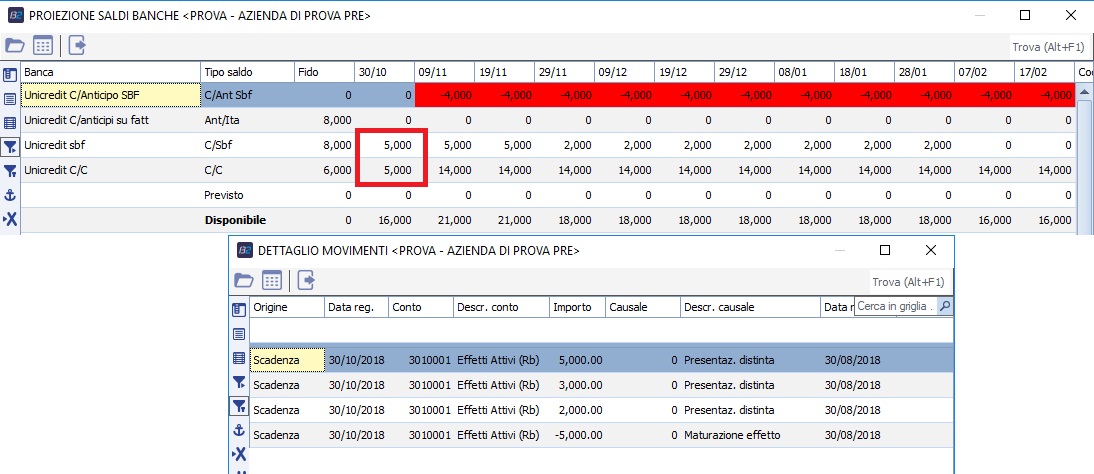Toggle the highlighted filter settings icon in Dettaglio Movimenti sidebar
Viewport: 1094px width, 474px height.
pos(239,406)
